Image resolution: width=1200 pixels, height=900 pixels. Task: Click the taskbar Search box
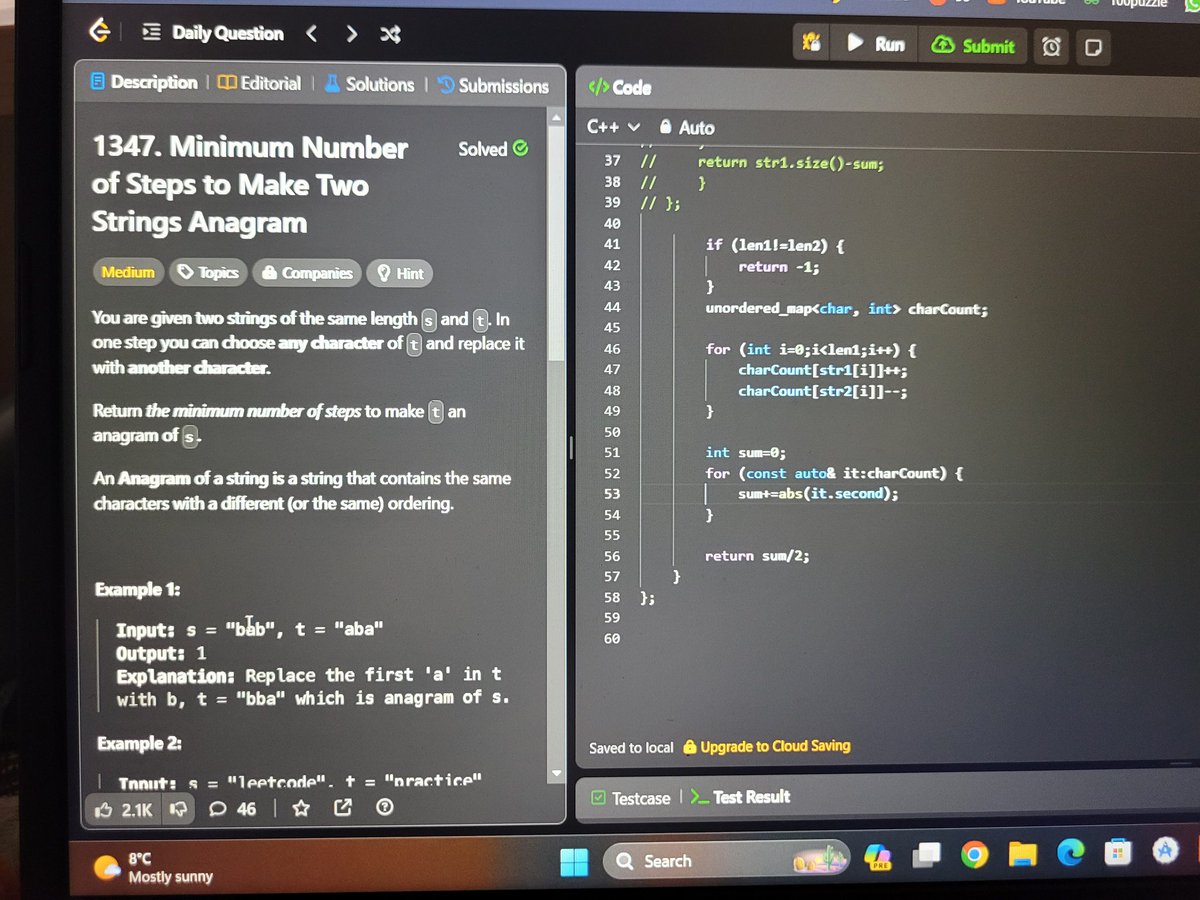pos(727,859)
